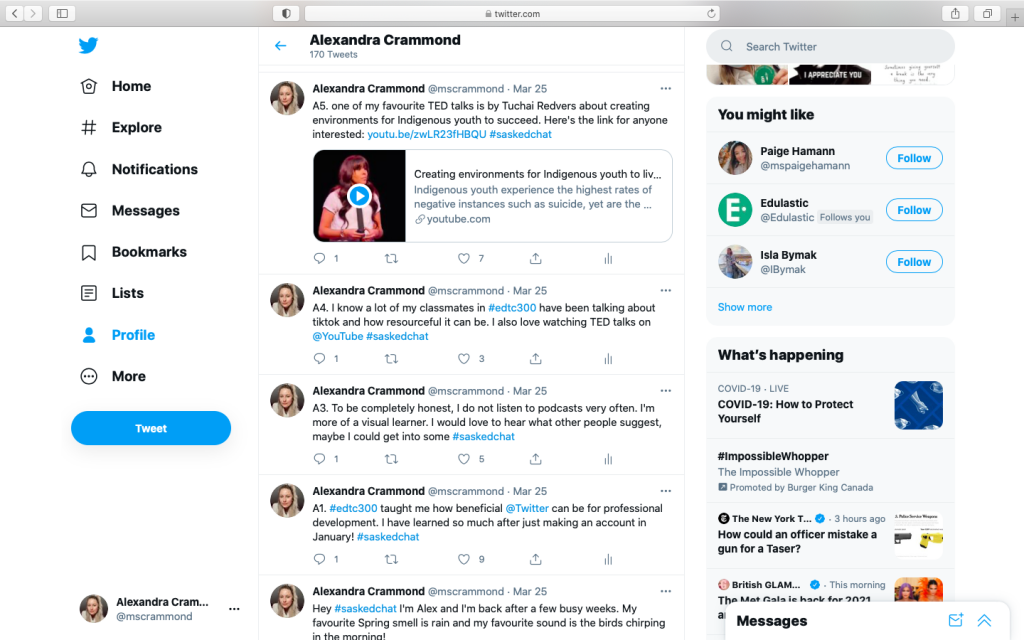Open Bookmarks in the sidebar
This screenshot has height=640, width=1024.
click(x=133, y=252)
